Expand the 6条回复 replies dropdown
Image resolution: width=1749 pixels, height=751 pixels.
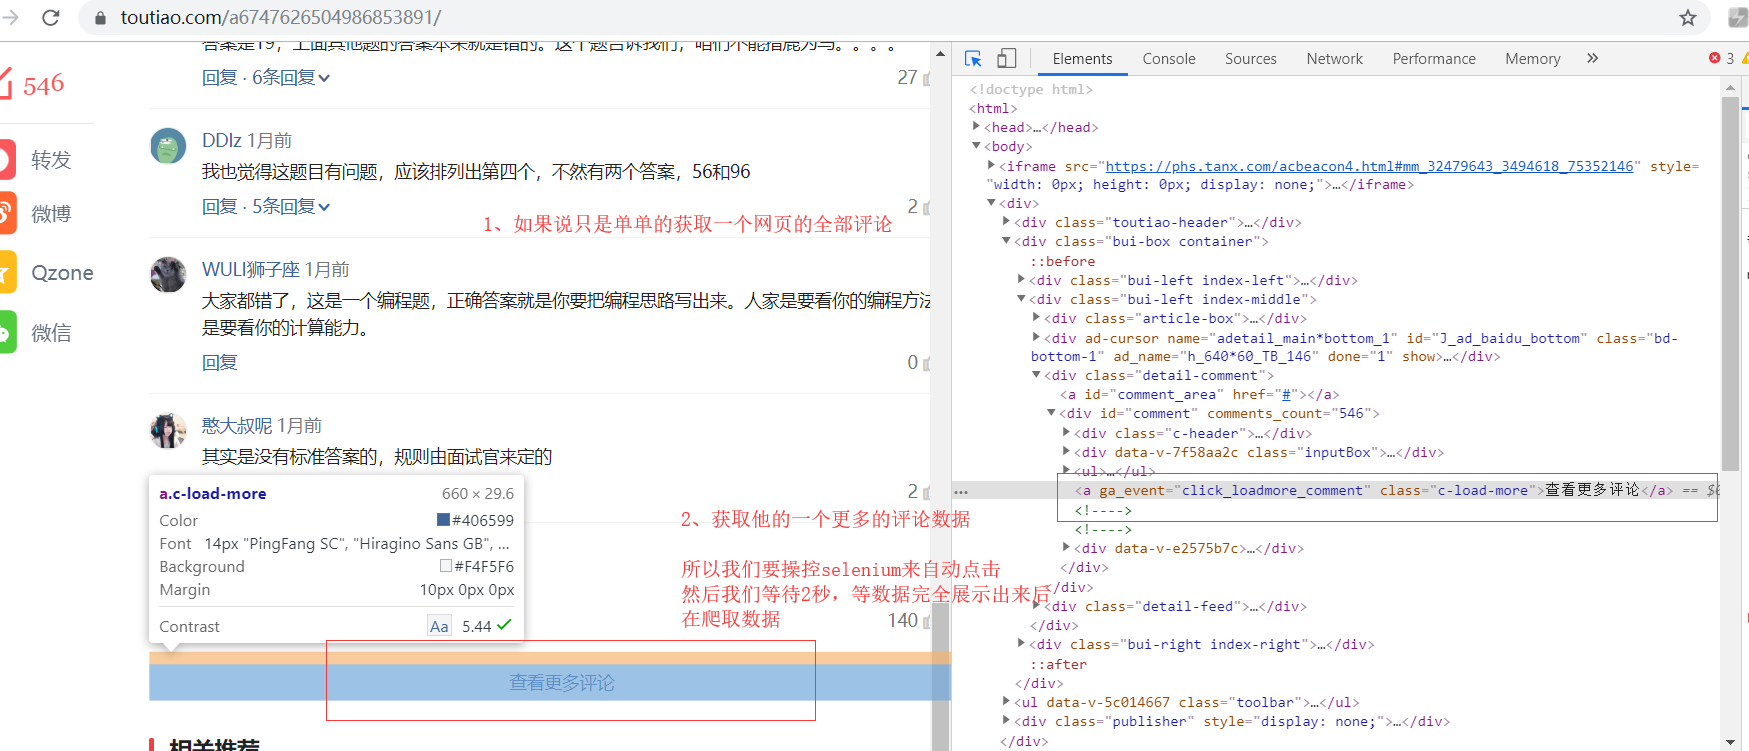coord(291,77)
